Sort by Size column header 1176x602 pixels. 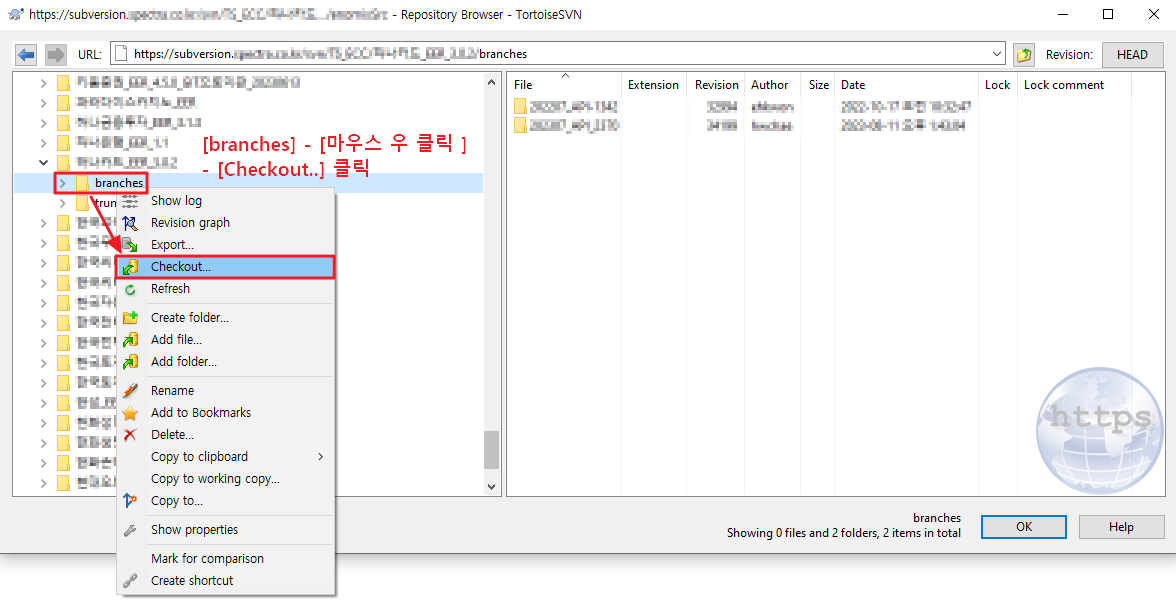[818, 85]
